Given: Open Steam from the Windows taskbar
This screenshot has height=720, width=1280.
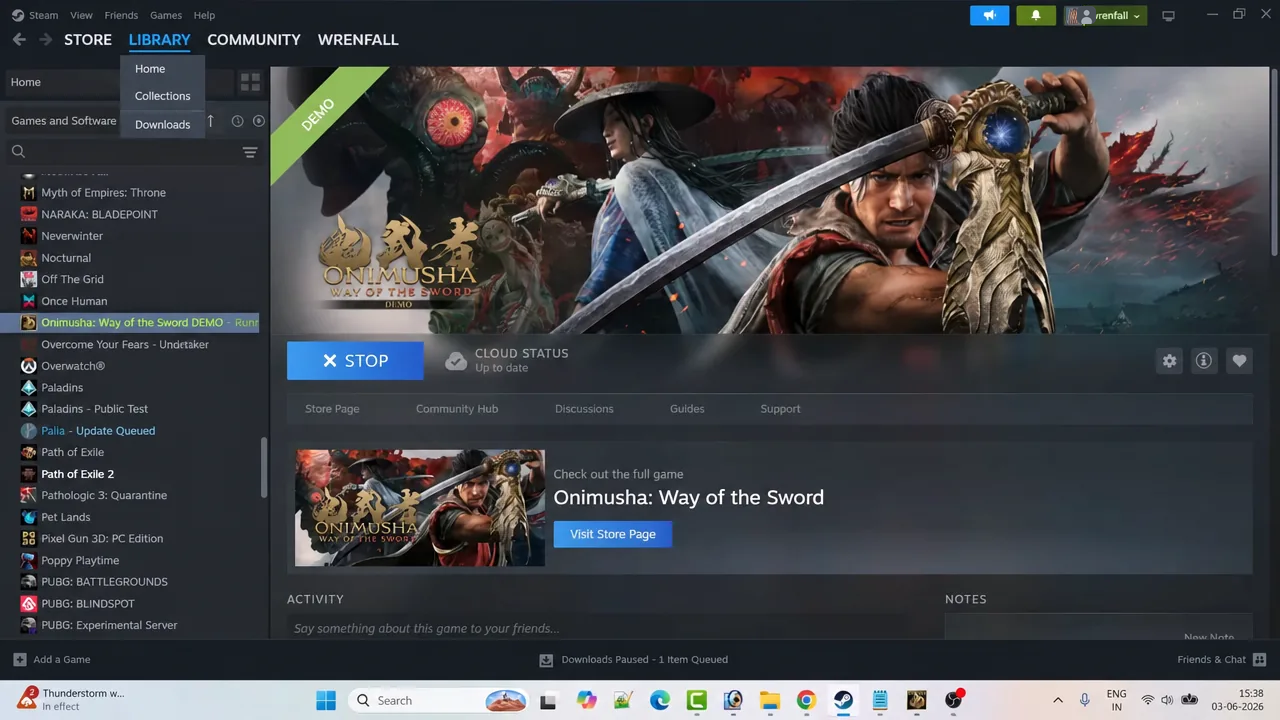Looking at the screenshot, I should [843, 700].
